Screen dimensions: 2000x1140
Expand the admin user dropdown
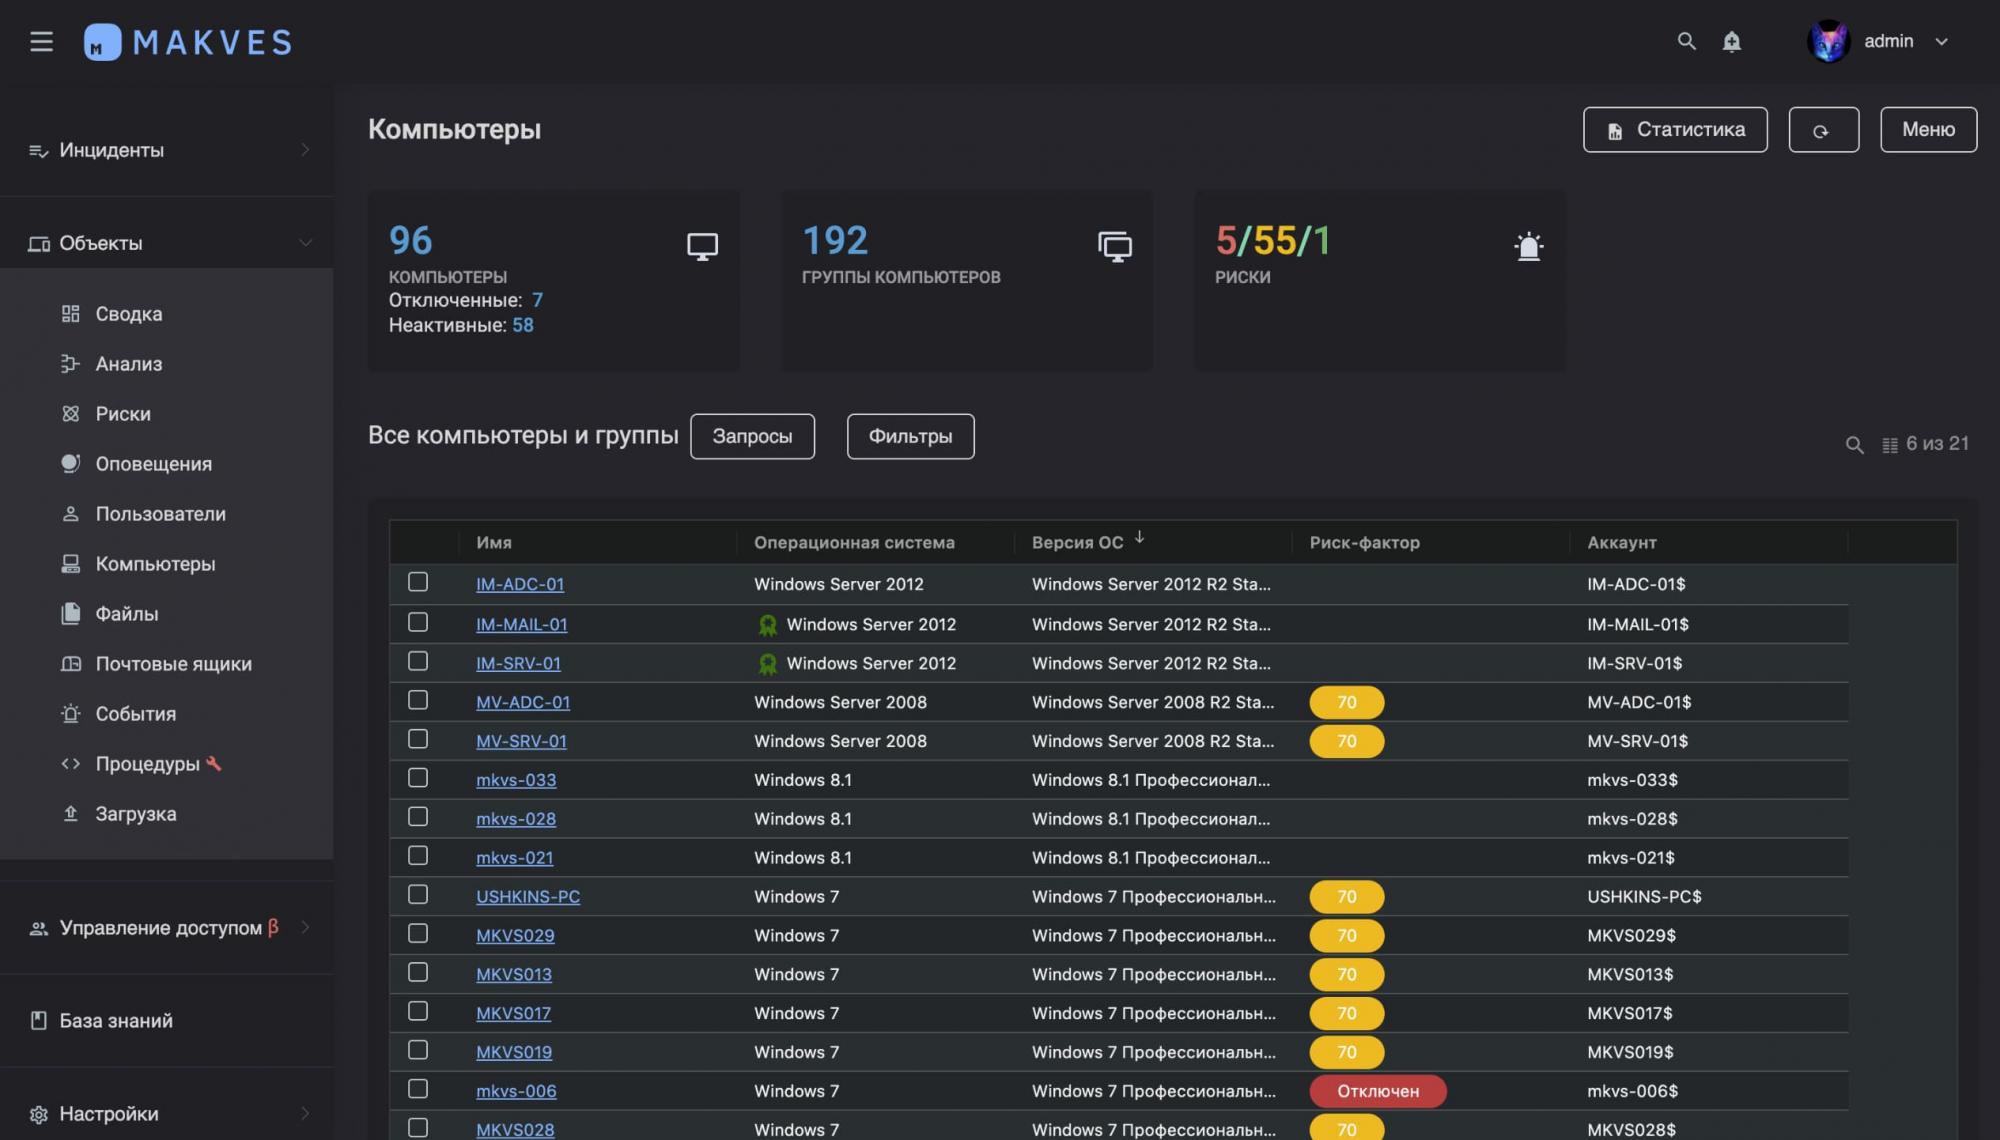tap(1941, 42)
